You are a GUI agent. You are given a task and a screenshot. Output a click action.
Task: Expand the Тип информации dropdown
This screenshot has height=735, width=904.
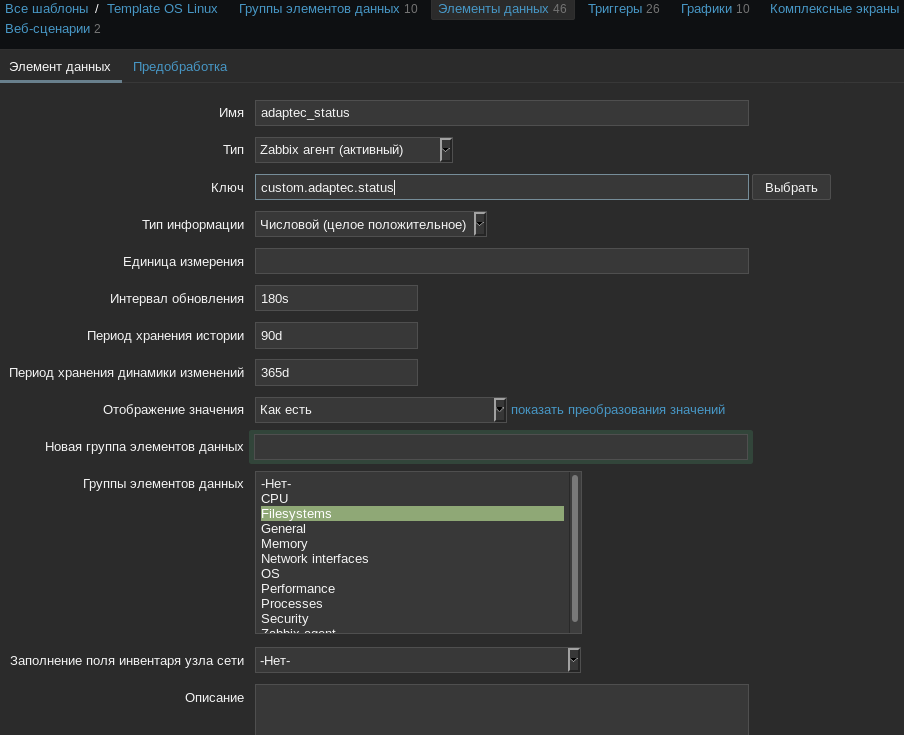pyautogui.click(x=370, y=224)
